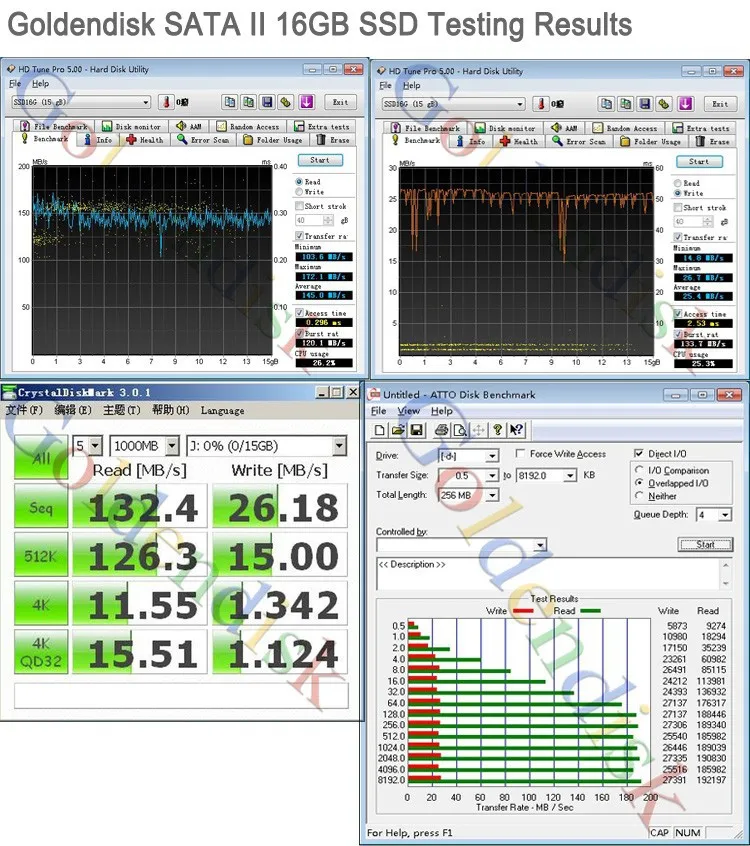Open Total Length 256 MB dropdown
The image size is (750, 846).
pos(492,495)
